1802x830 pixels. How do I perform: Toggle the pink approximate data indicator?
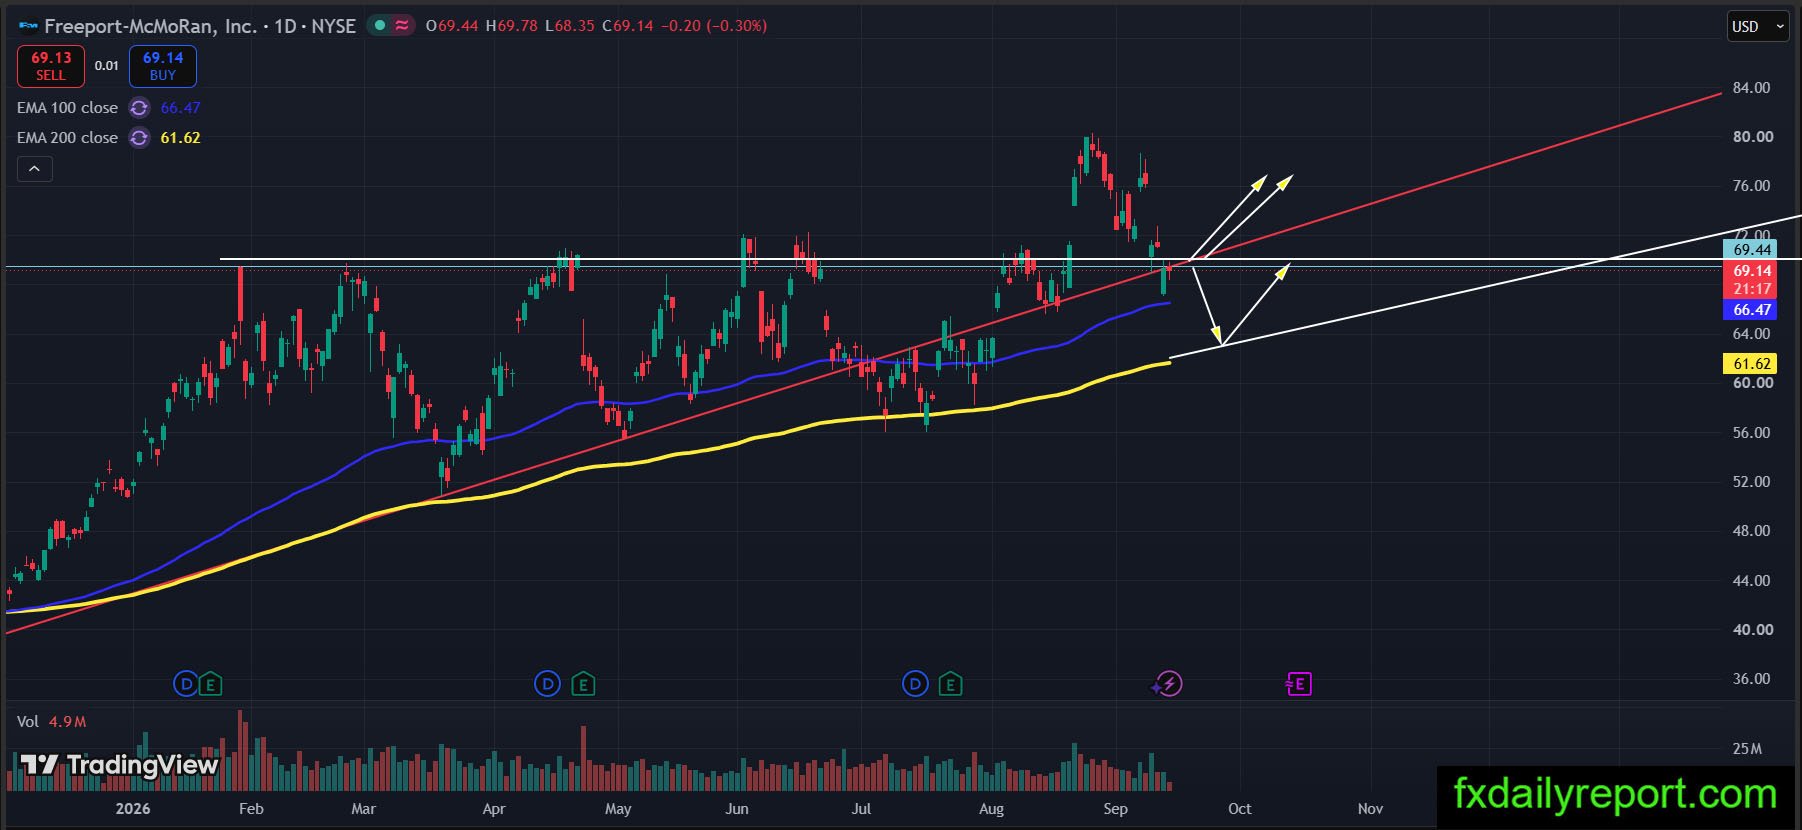click(402, 26)
